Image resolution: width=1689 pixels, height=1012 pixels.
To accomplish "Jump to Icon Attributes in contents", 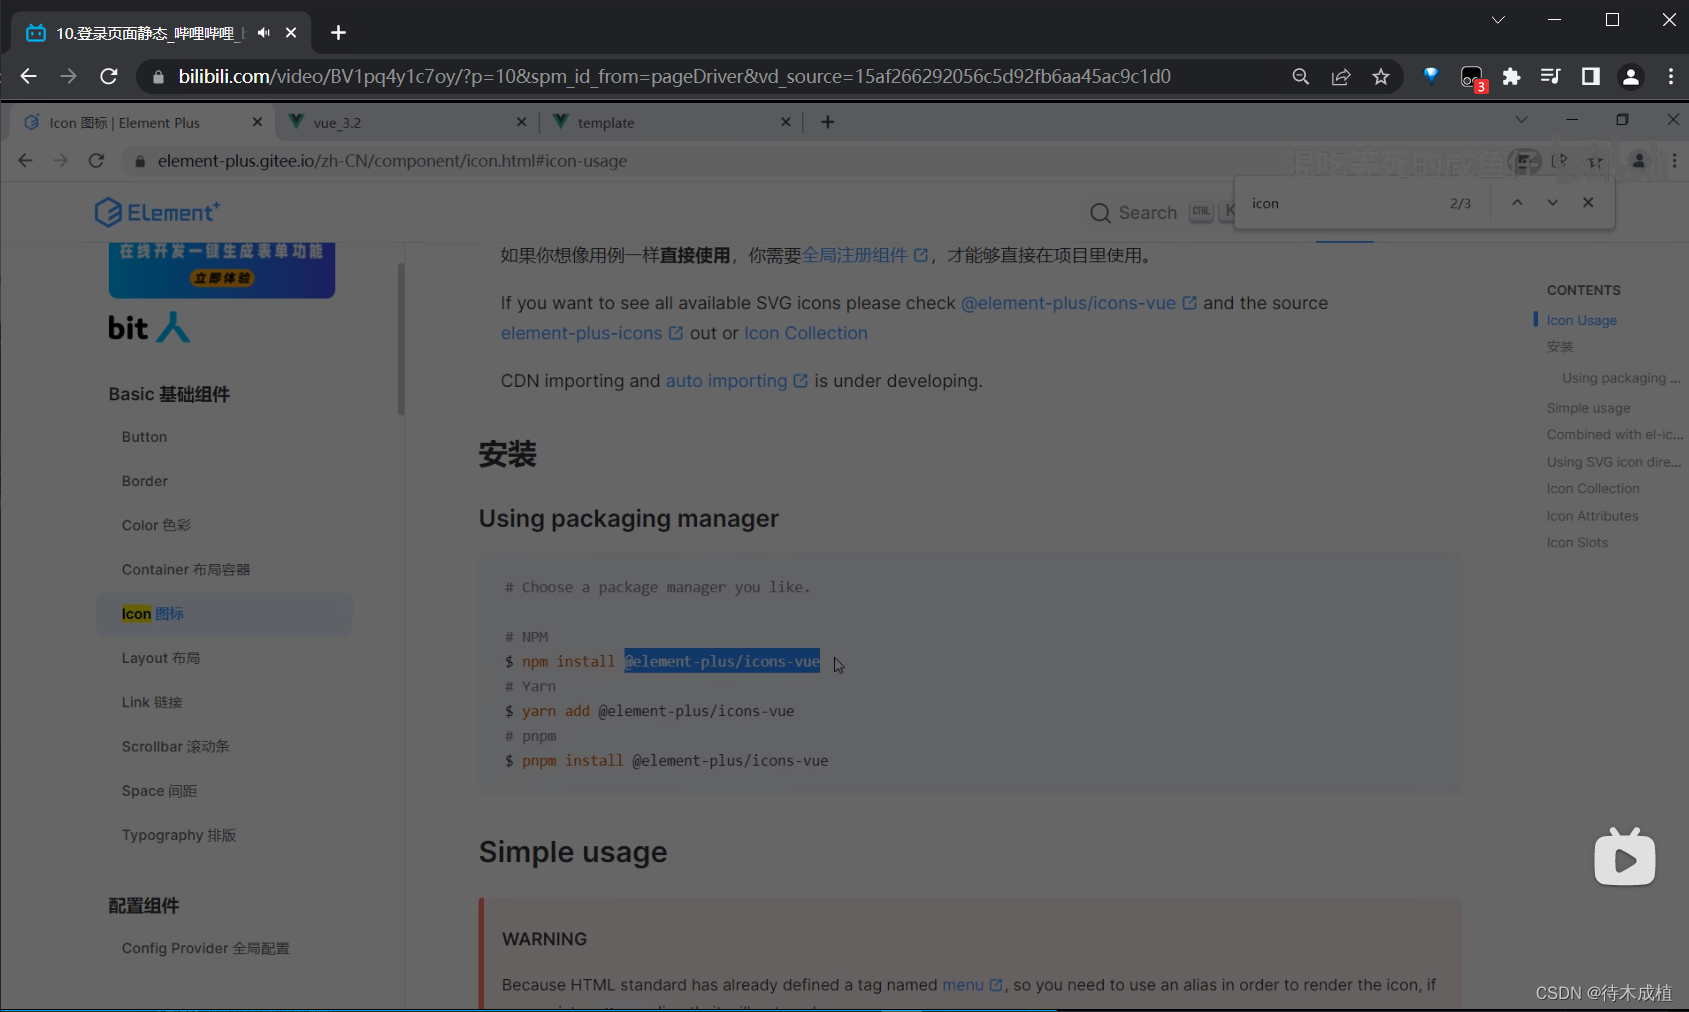I will 1592,516.
